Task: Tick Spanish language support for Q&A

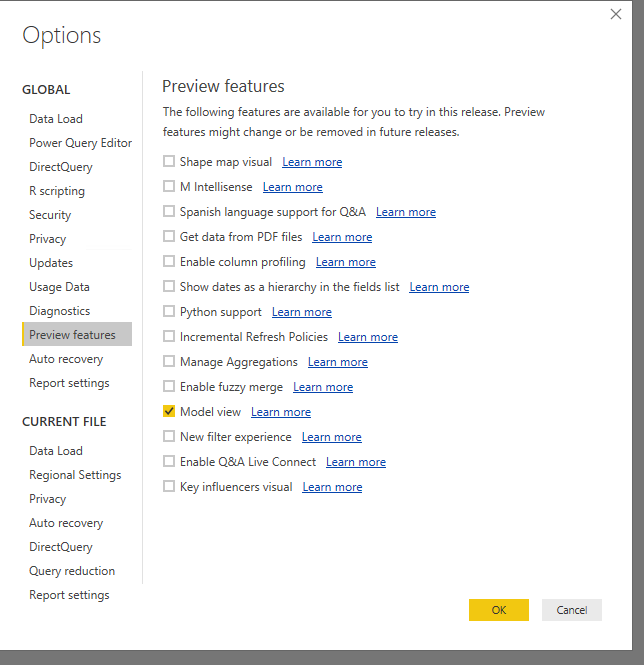Action: 169,211
